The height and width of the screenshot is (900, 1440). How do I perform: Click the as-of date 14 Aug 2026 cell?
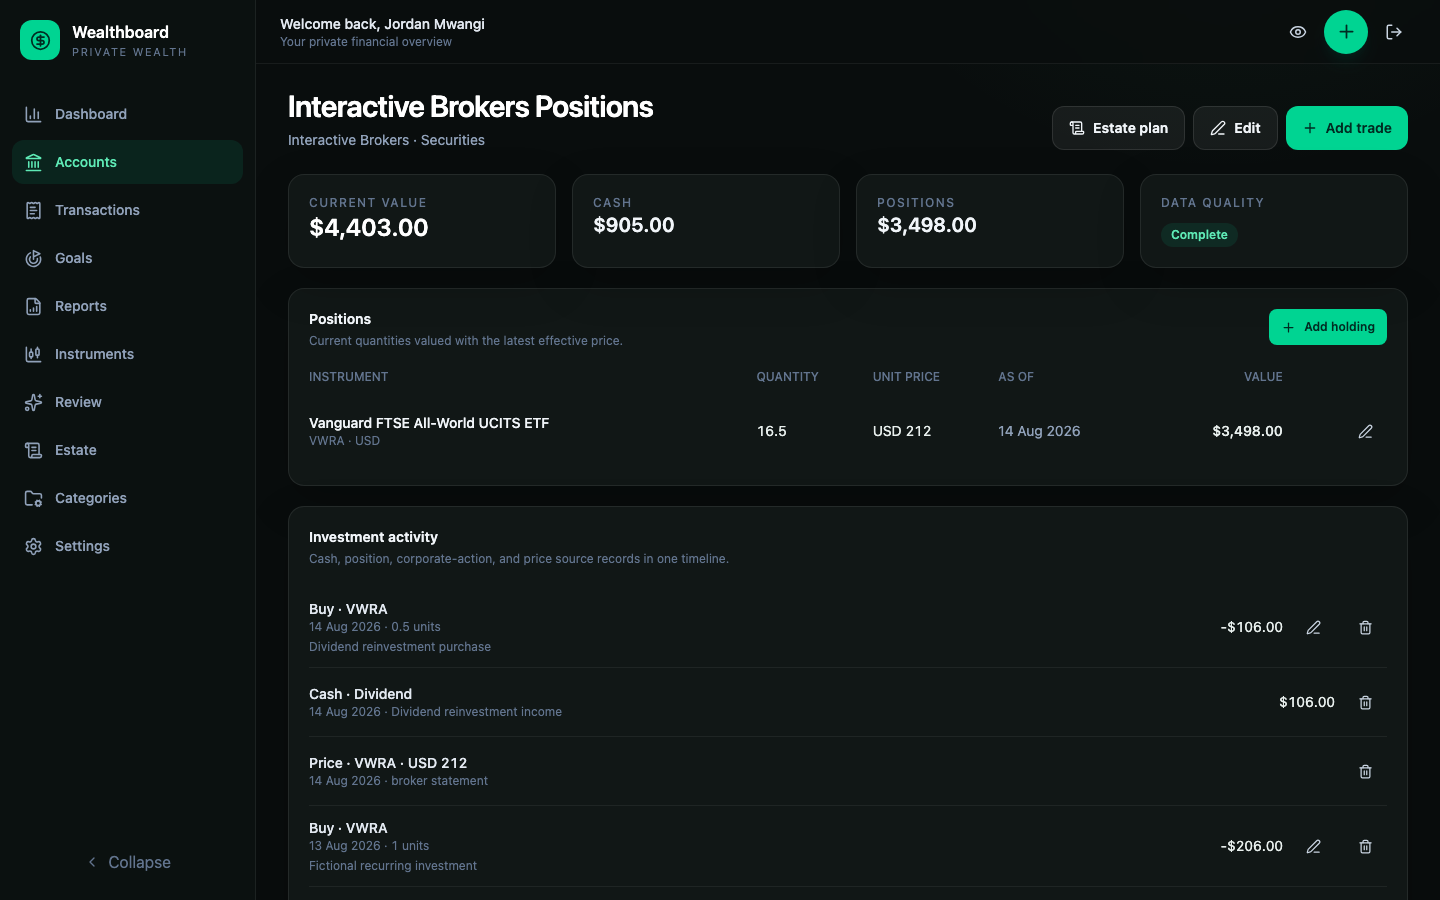pos(1039,431)
